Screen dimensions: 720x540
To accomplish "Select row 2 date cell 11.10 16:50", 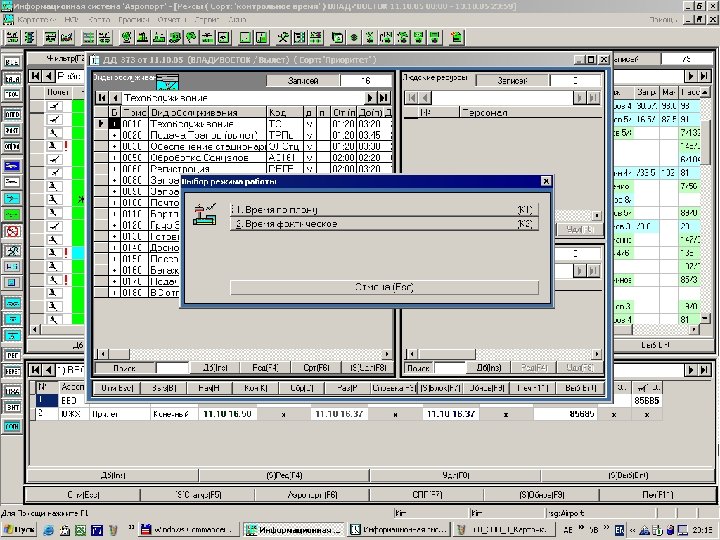I will [227, 414].
